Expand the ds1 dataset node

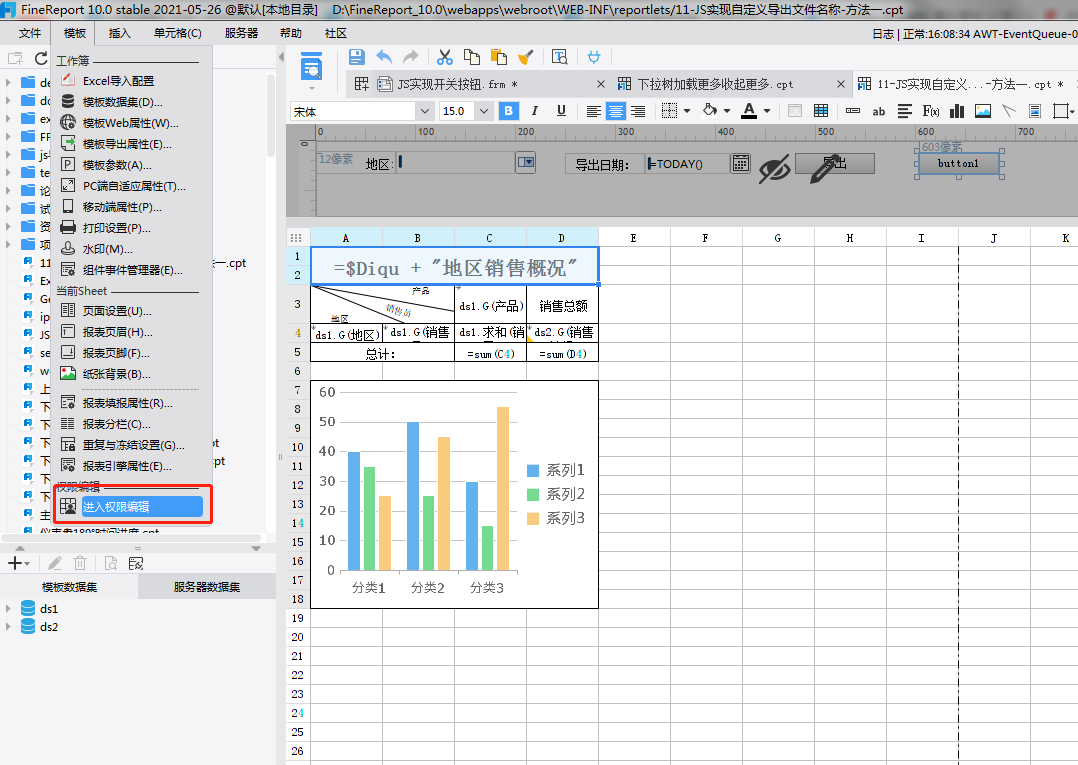(x=8, y=608)
